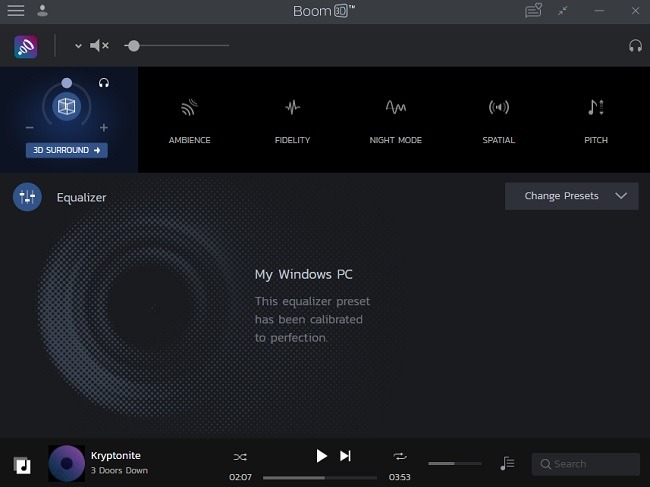
Task: Expand the audio output device chevron
Action: (78, 46)
